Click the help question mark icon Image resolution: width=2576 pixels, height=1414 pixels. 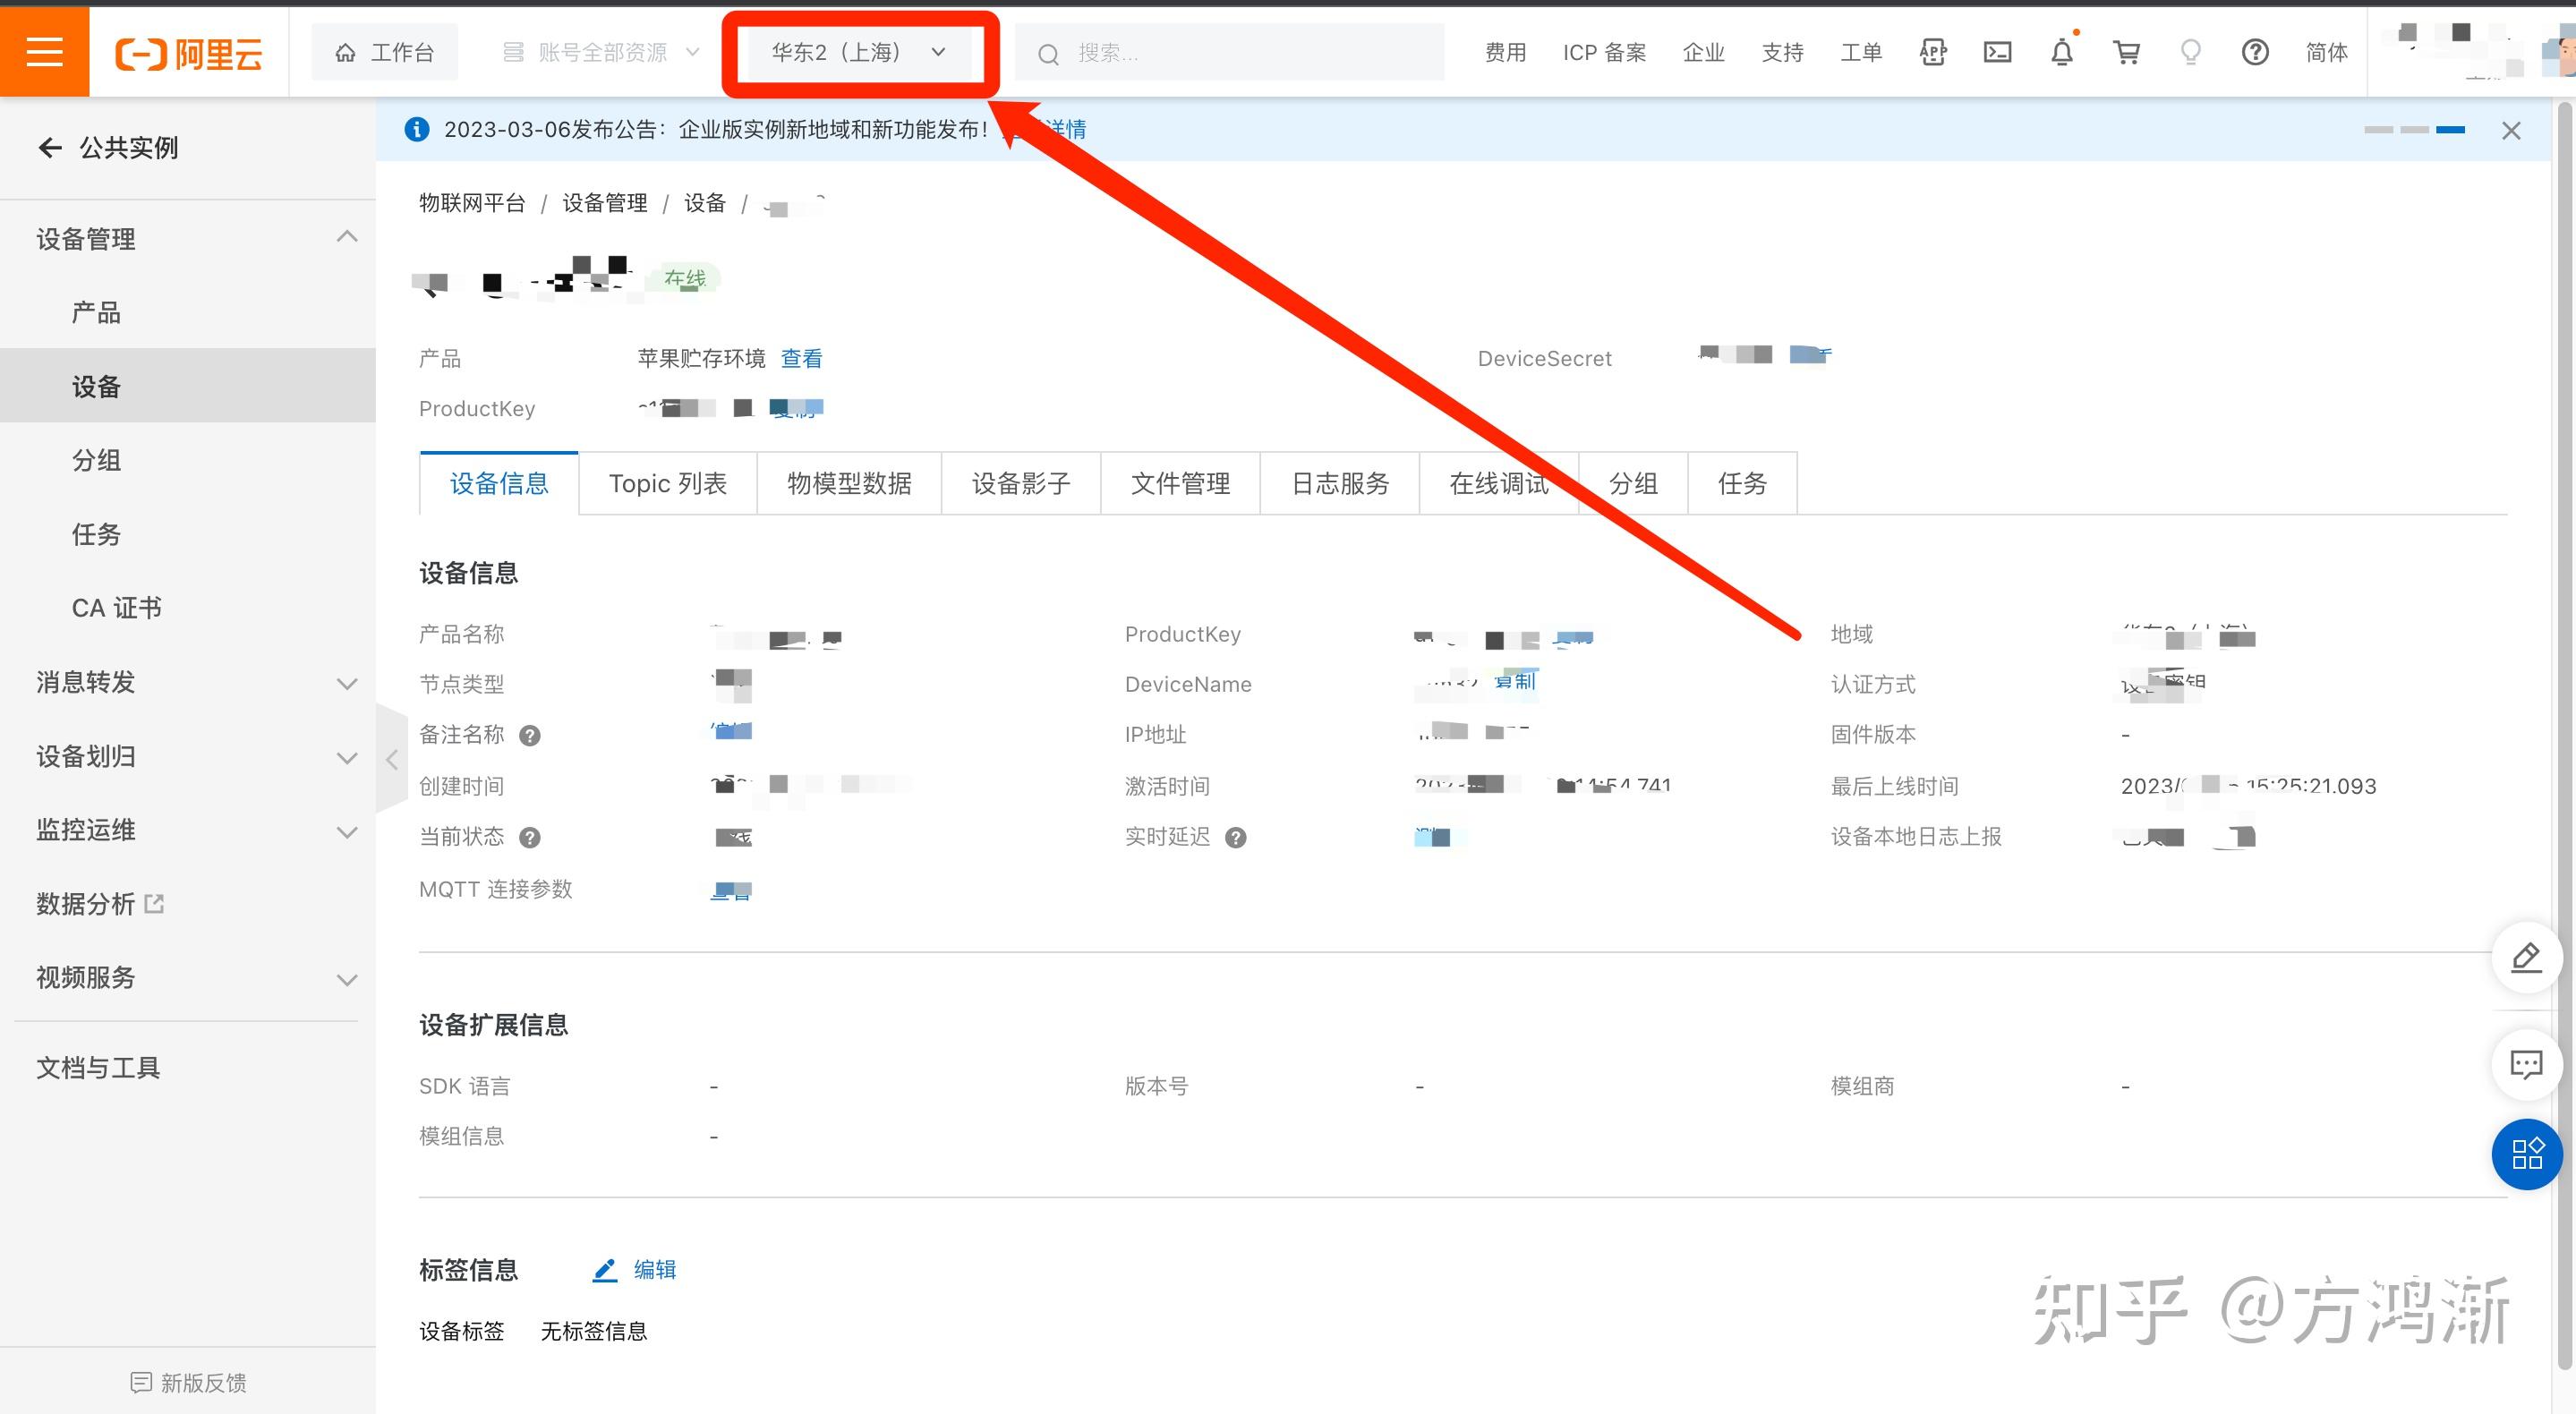[2254, 52]
